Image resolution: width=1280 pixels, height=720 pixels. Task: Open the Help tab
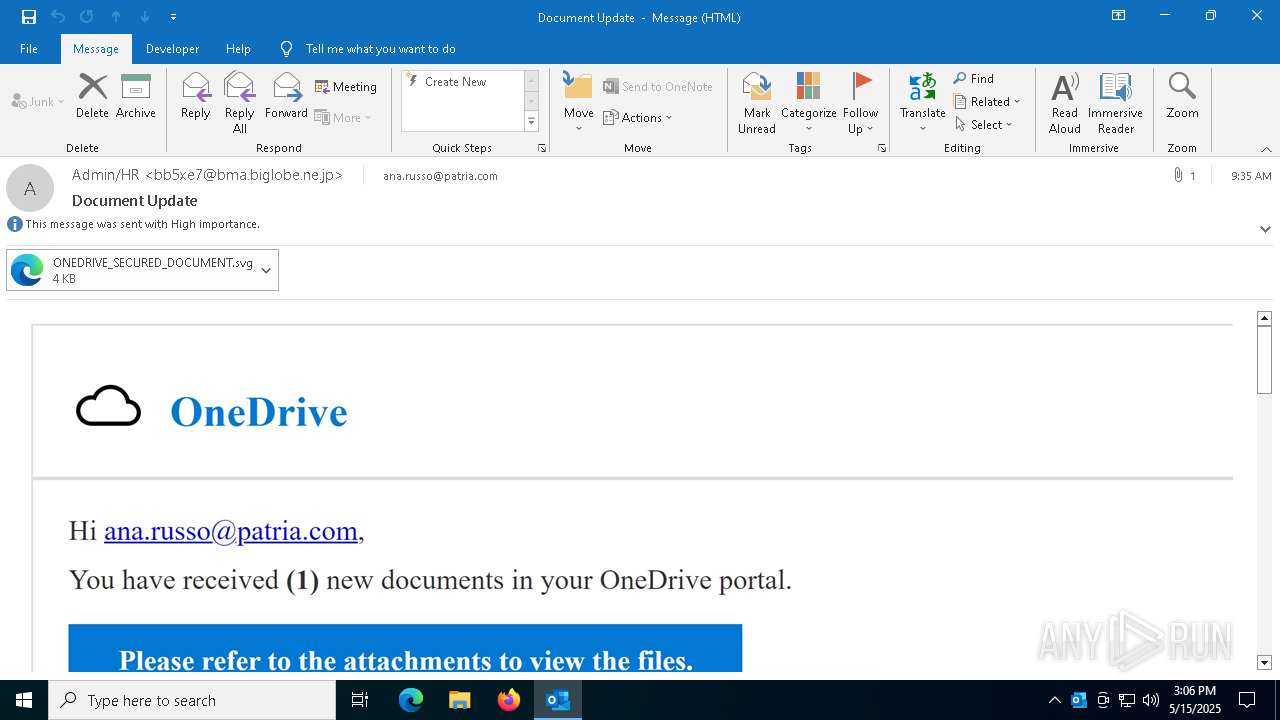point(238,48)
